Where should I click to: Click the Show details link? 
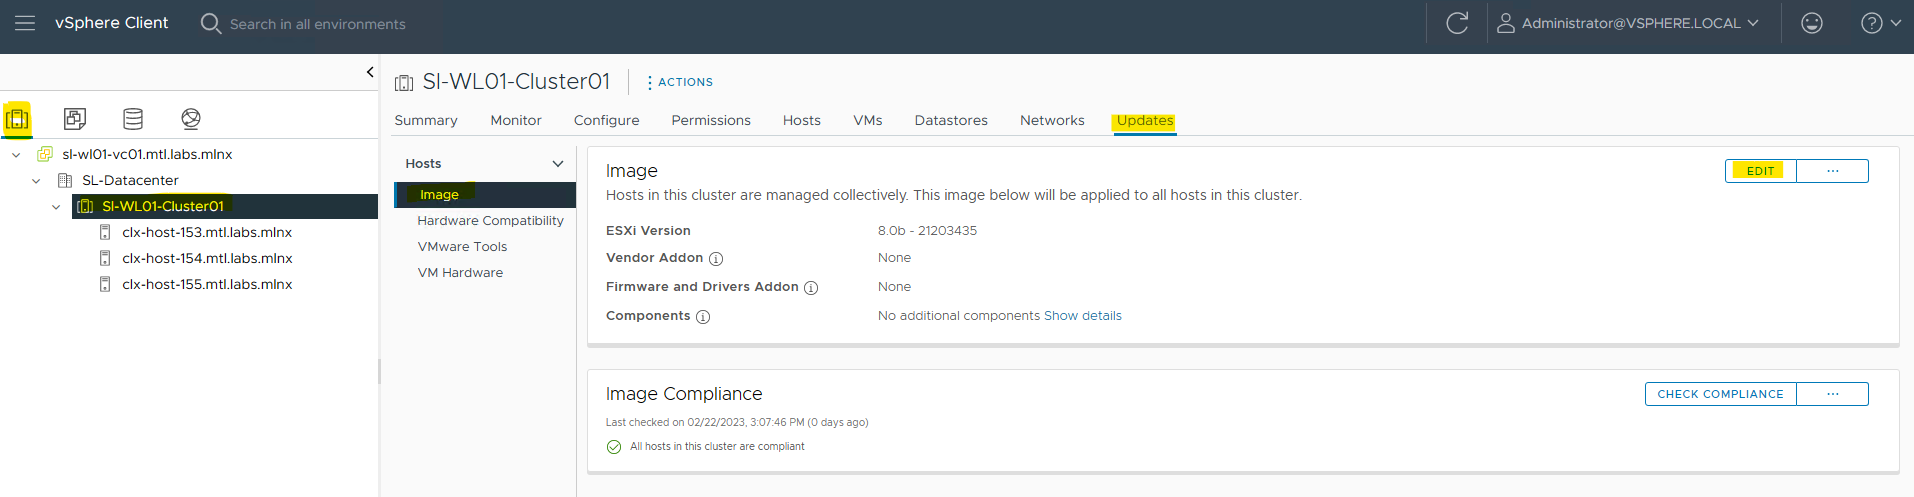[1083, 315]
